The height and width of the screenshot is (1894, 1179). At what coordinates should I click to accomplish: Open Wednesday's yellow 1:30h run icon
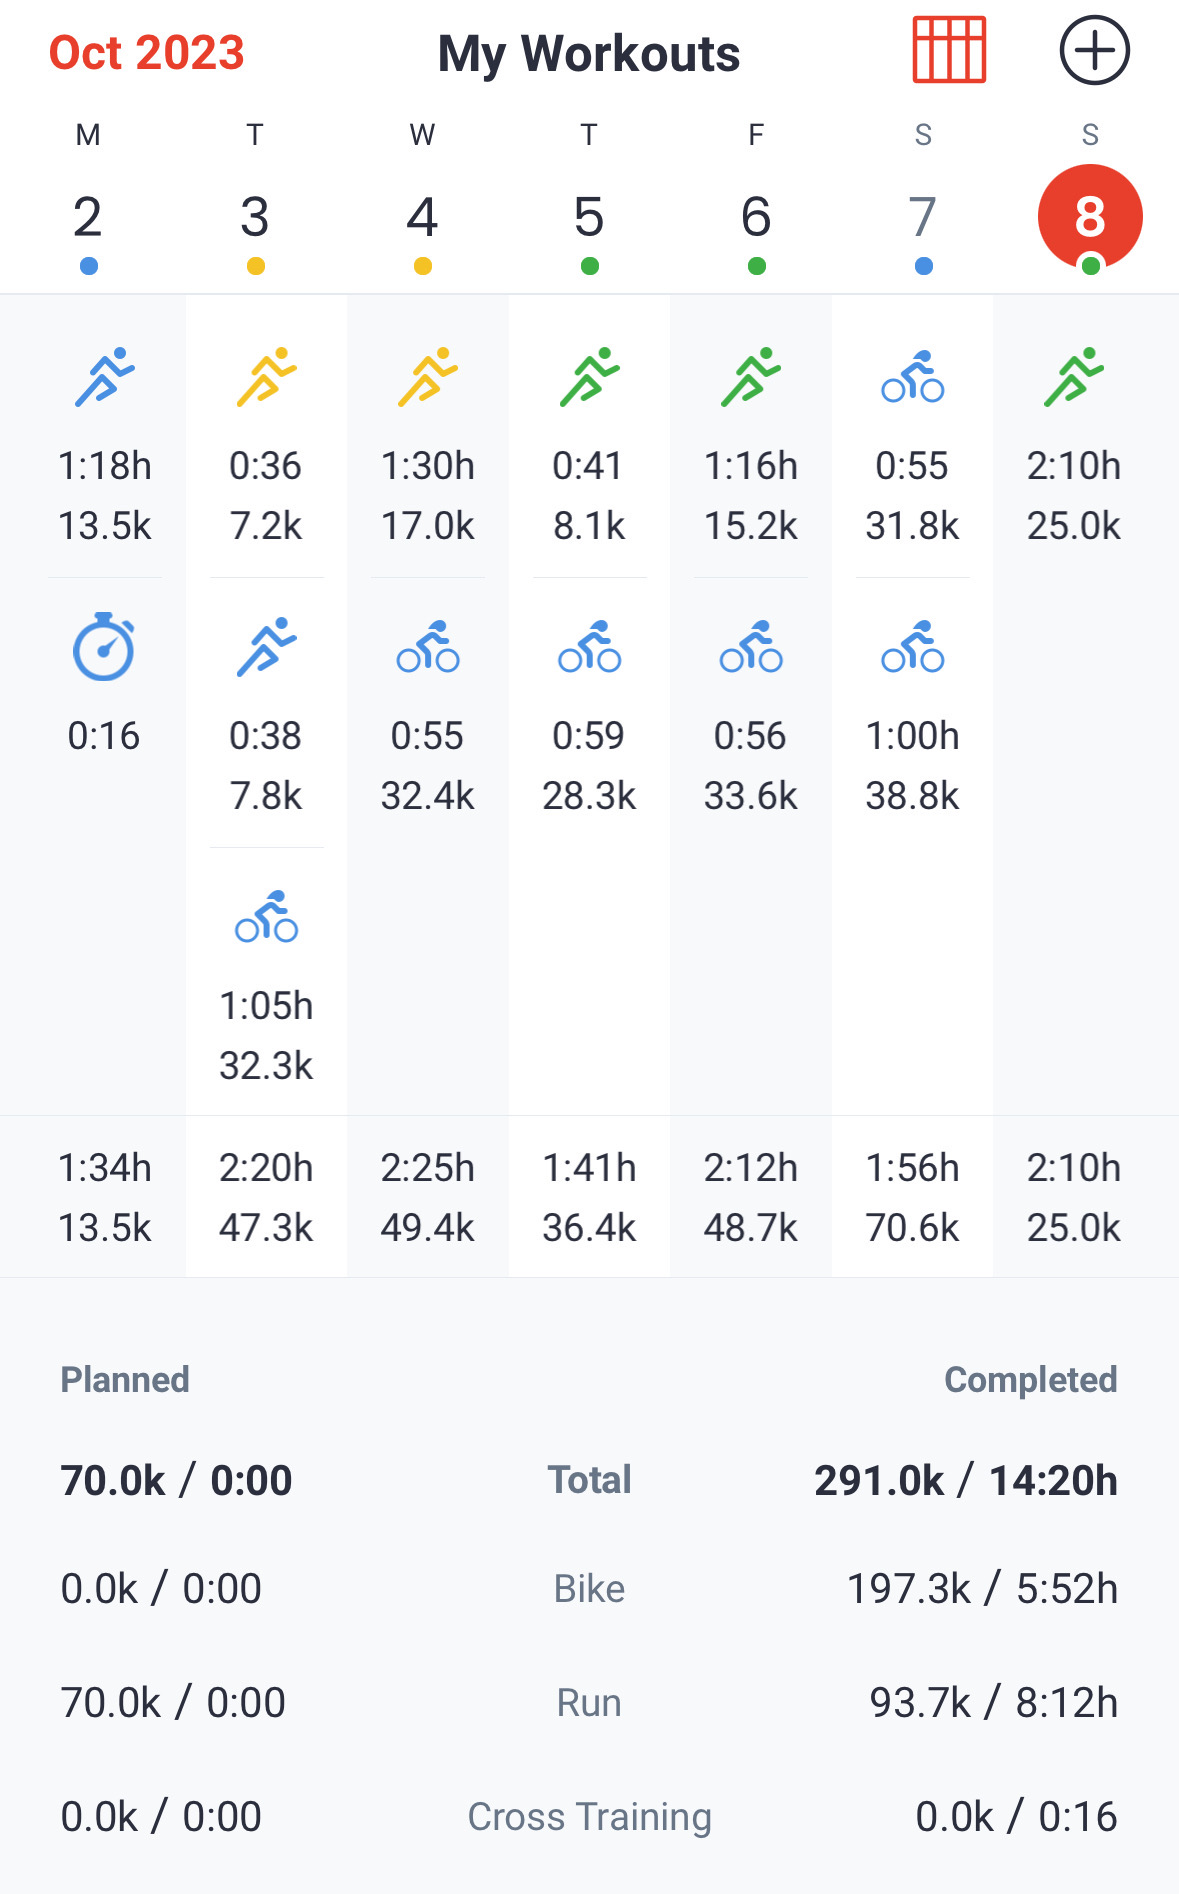click(x=427, y=377)
